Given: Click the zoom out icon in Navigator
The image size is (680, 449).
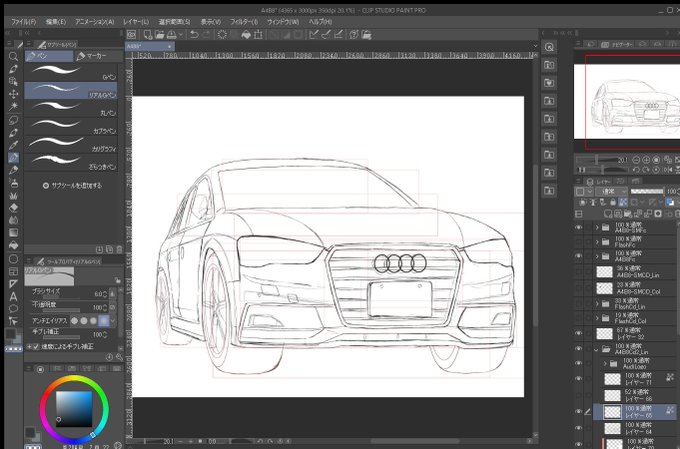Looking at the screenshot, I should pyautogui.click(x=636, y=160).
